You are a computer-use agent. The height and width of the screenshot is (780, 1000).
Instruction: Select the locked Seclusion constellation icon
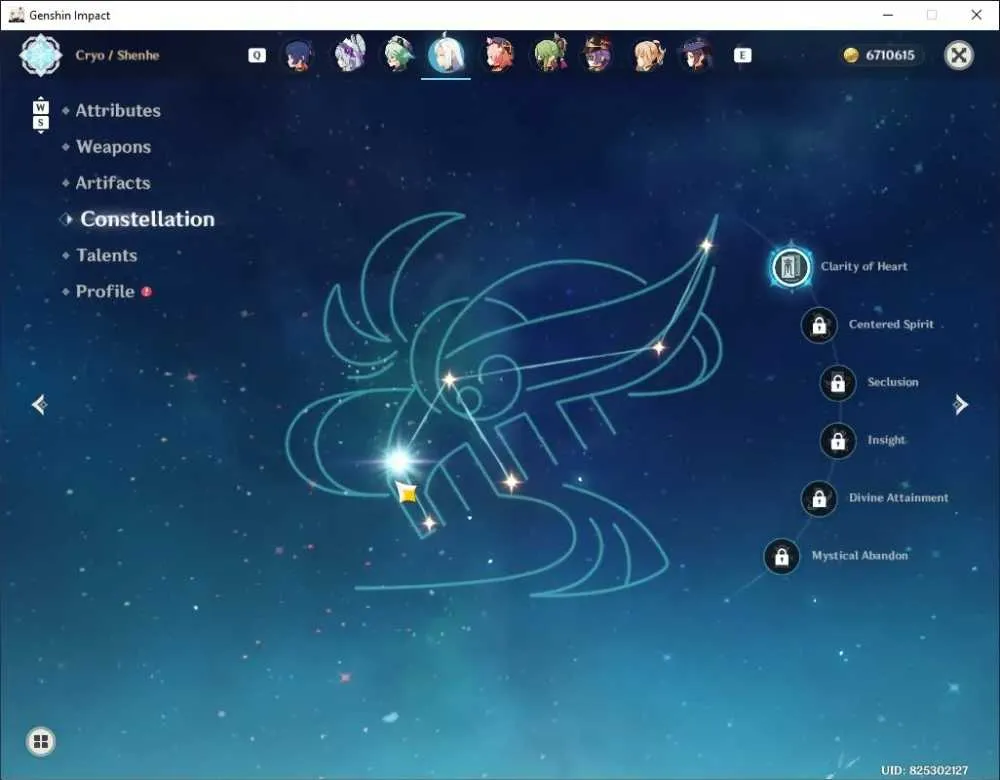coord(837,383)
